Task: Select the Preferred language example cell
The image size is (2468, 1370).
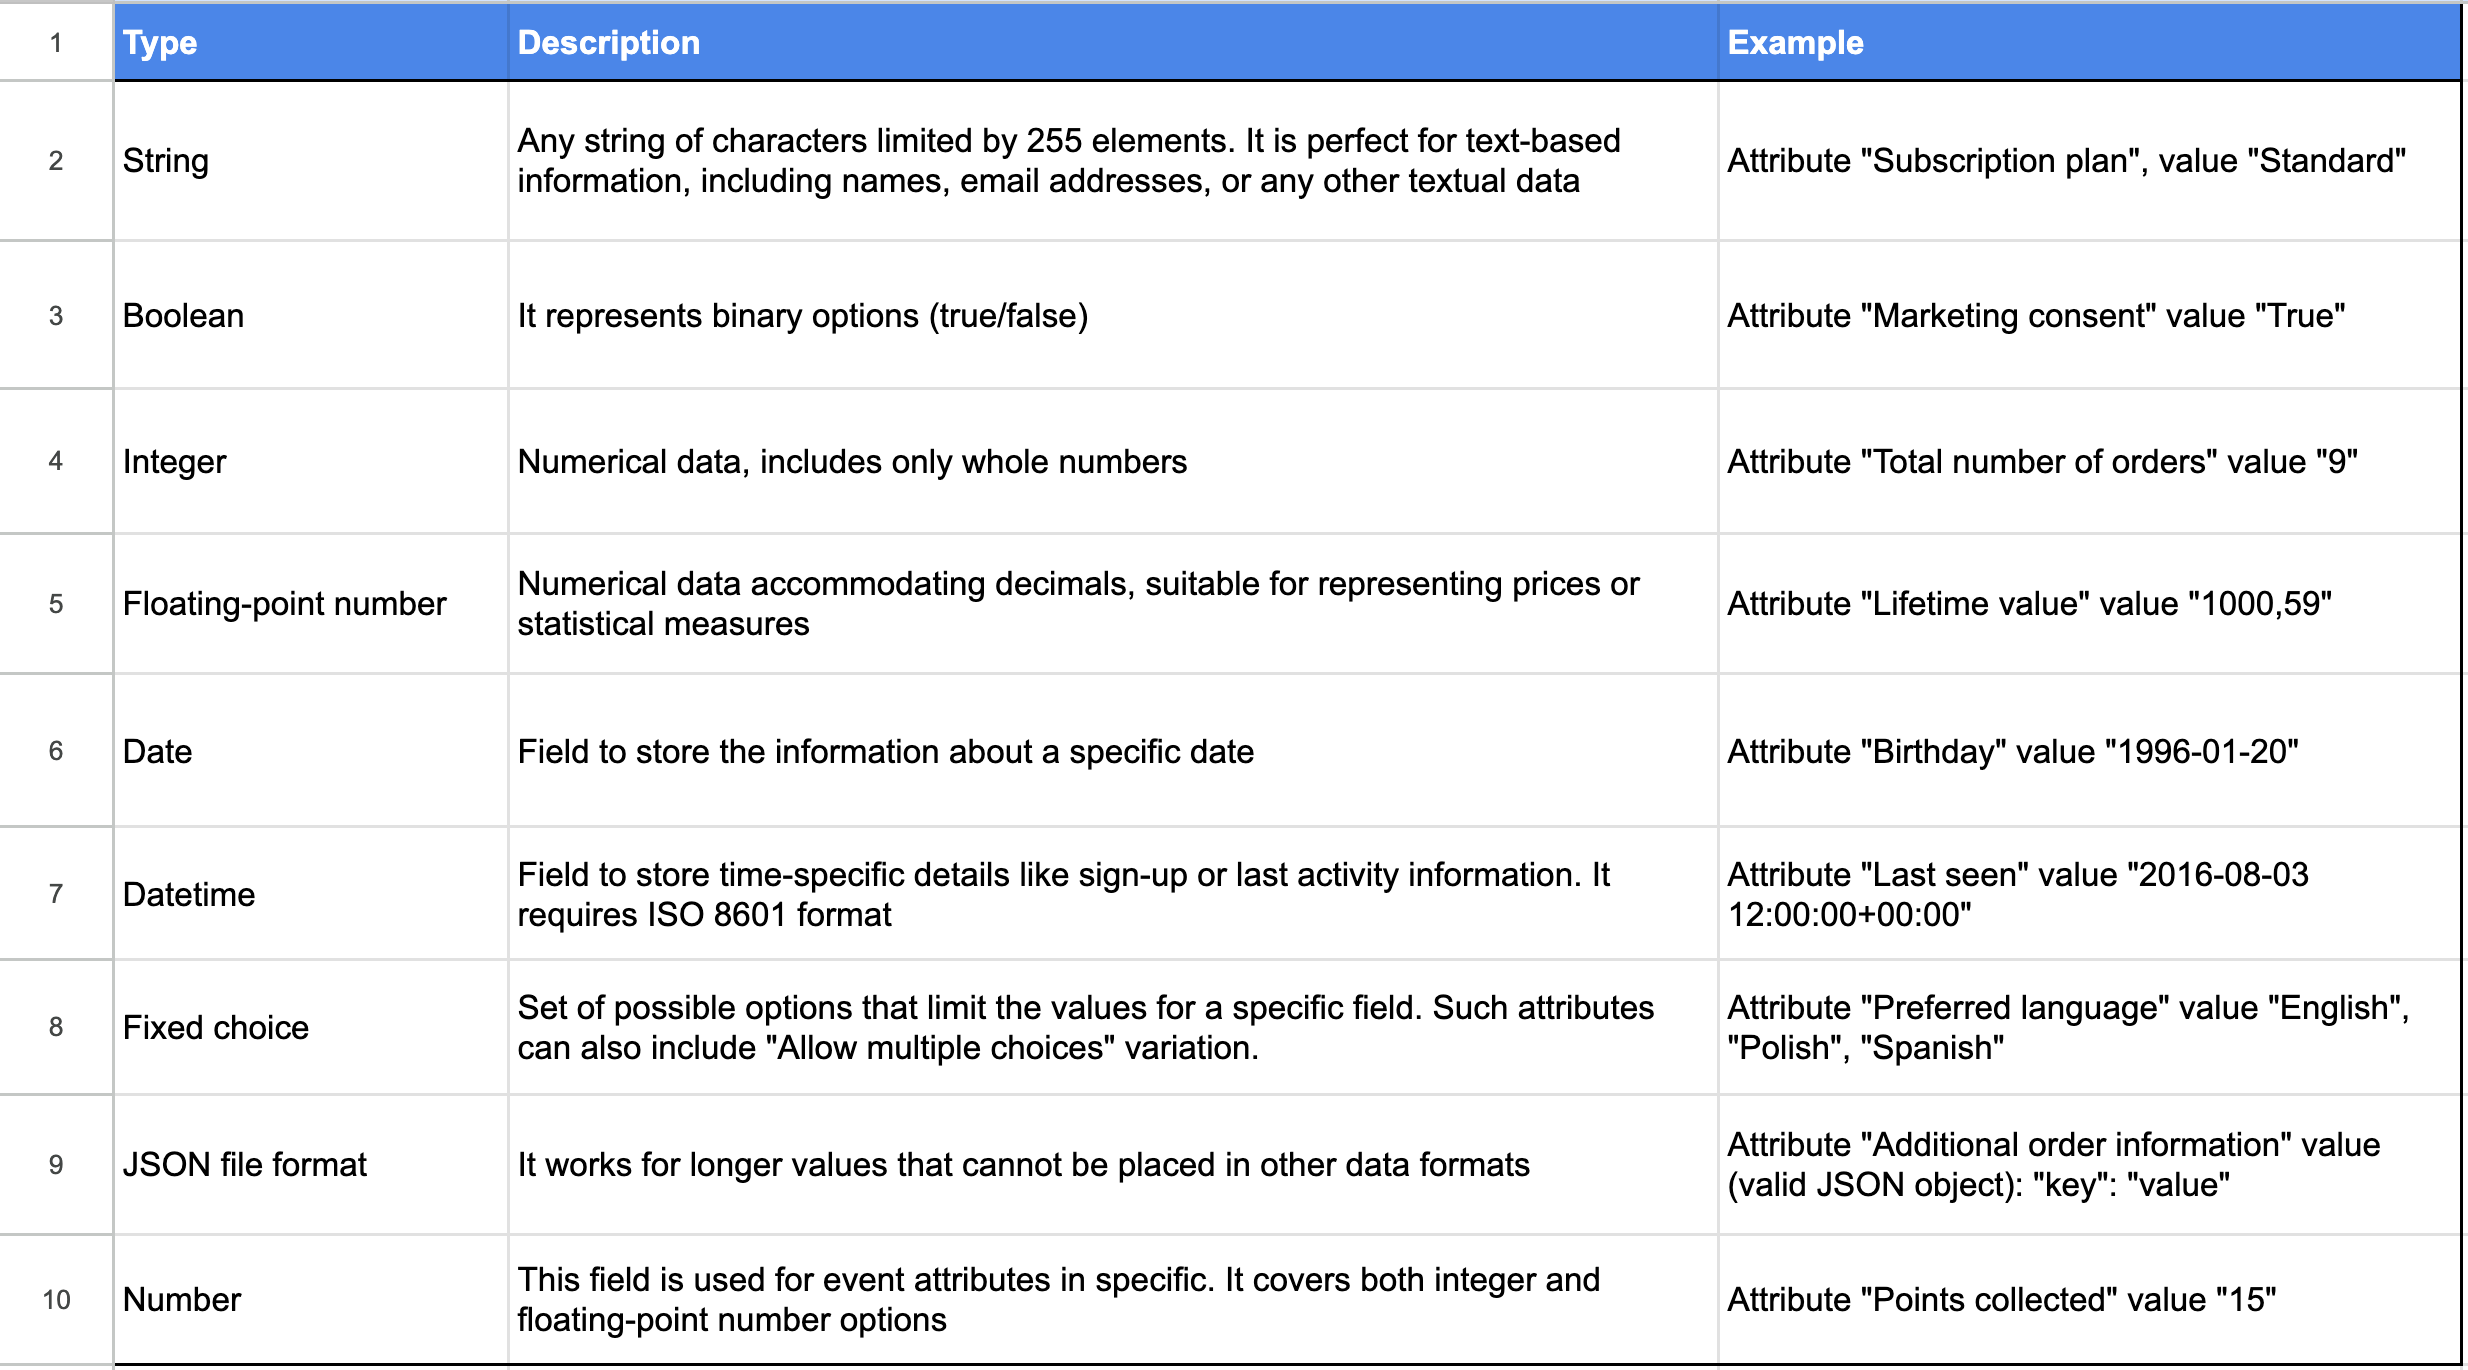Action: pos(2088,1027)
